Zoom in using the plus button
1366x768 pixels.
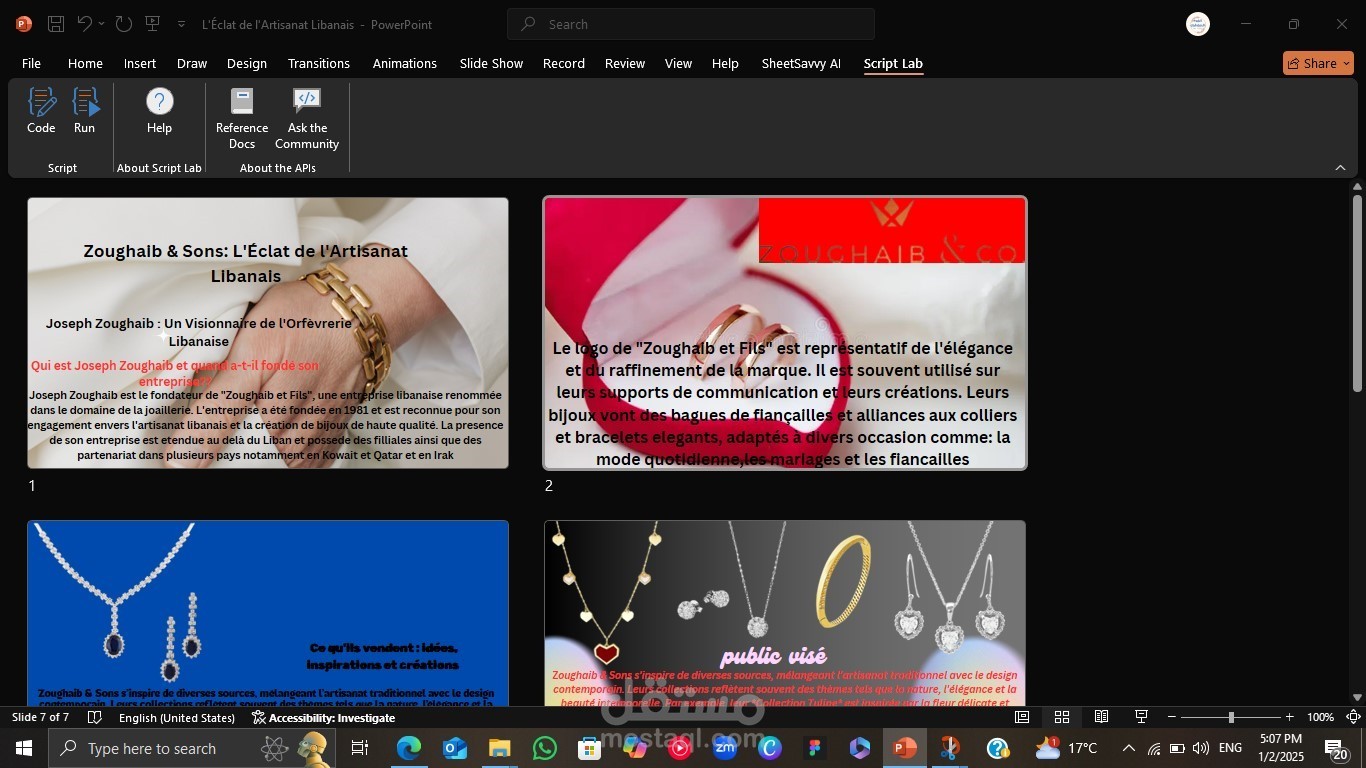coord(1290,717)
